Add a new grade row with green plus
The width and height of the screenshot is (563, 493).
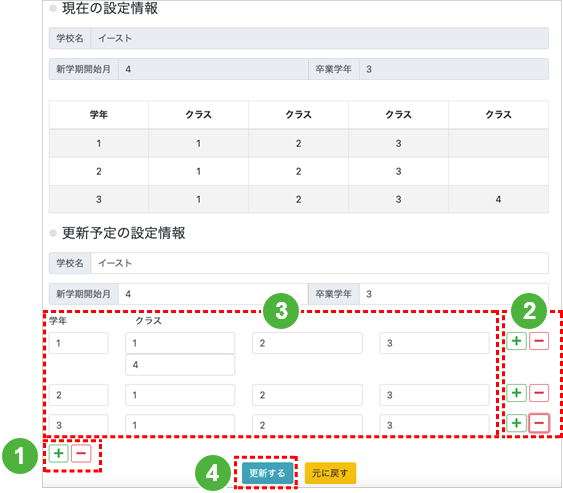click(59, 454)
